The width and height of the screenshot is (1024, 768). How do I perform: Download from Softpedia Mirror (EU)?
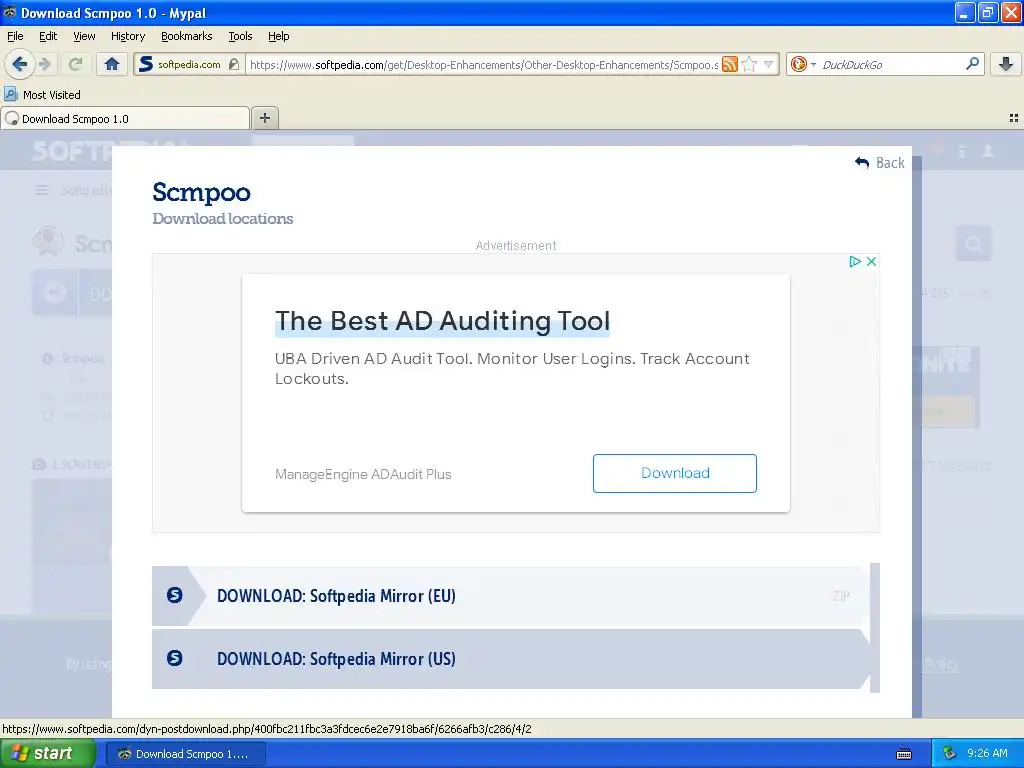click(x=511, y=596)
